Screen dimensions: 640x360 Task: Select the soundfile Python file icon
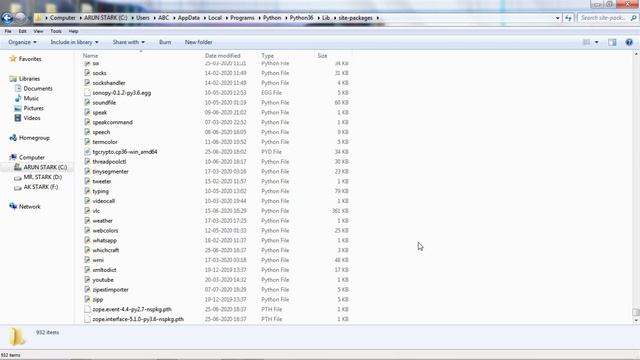[87, 102]
